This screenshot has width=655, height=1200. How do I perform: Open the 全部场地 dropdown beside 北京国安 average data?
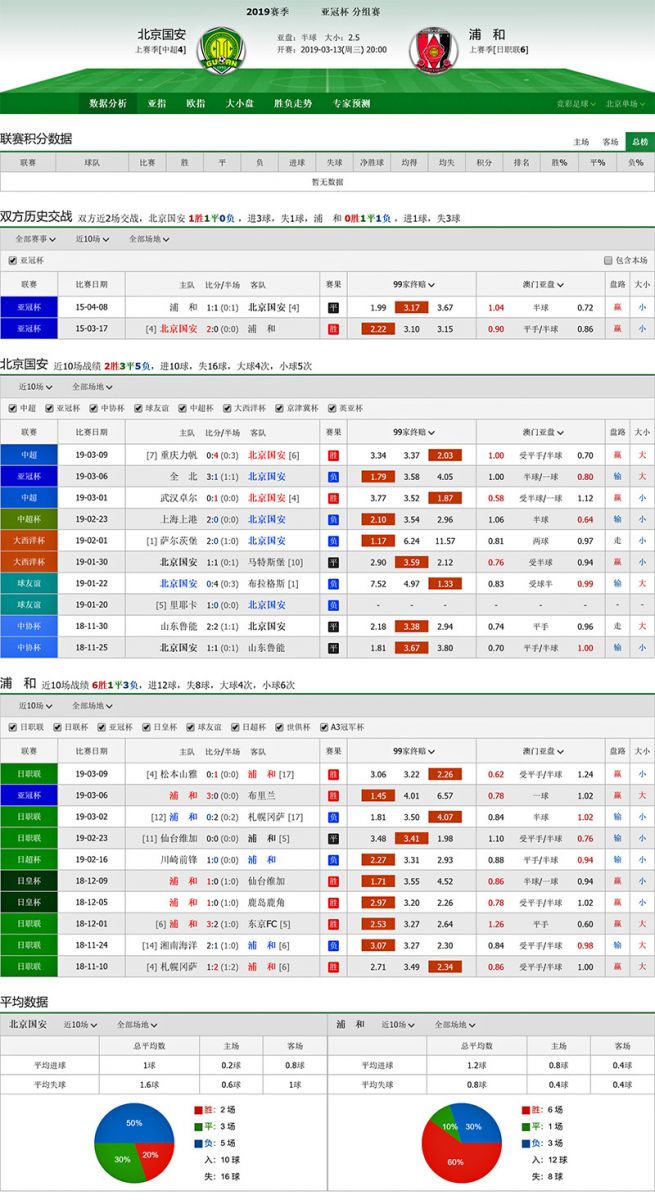pyautogui.click(x=137, y=1025)
